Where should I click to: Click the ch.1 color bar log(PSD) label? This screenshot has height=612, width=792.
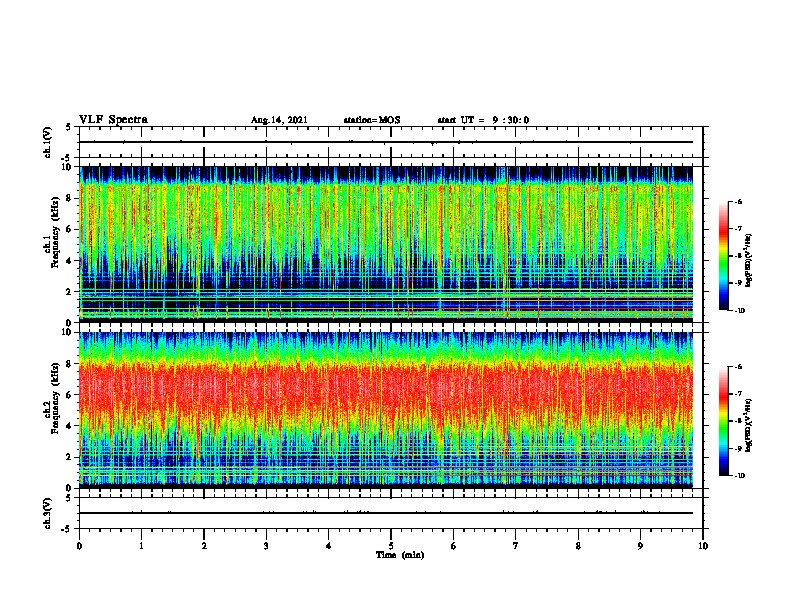point(749,261)
